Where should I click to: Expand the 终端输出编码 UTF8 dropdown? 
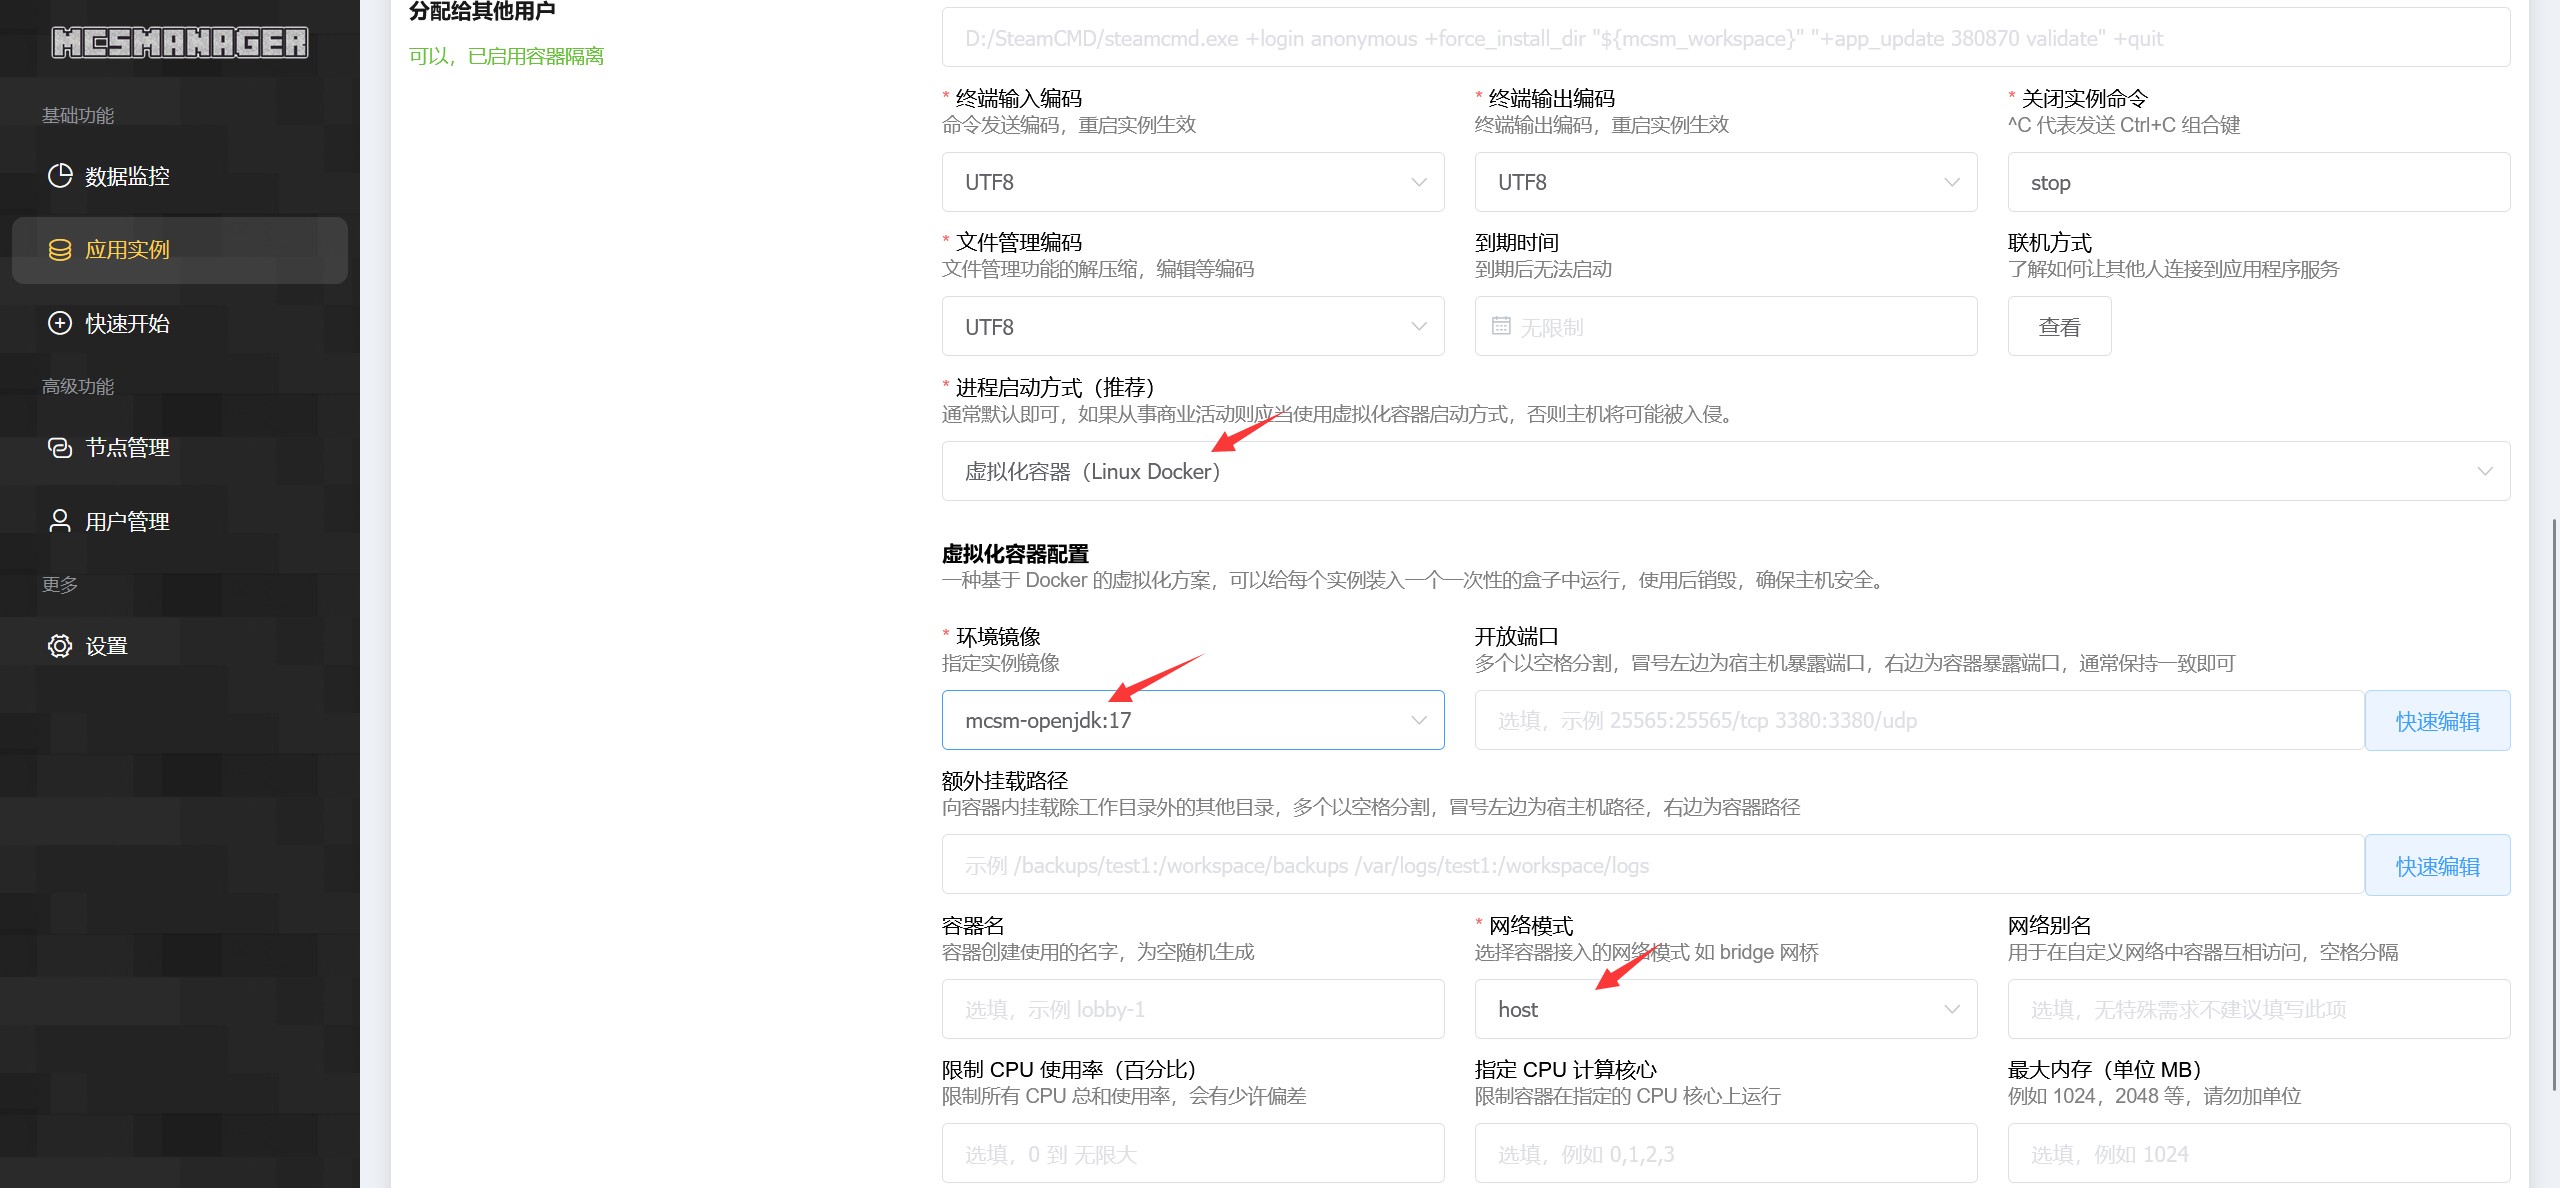[x=1725, y=182]
